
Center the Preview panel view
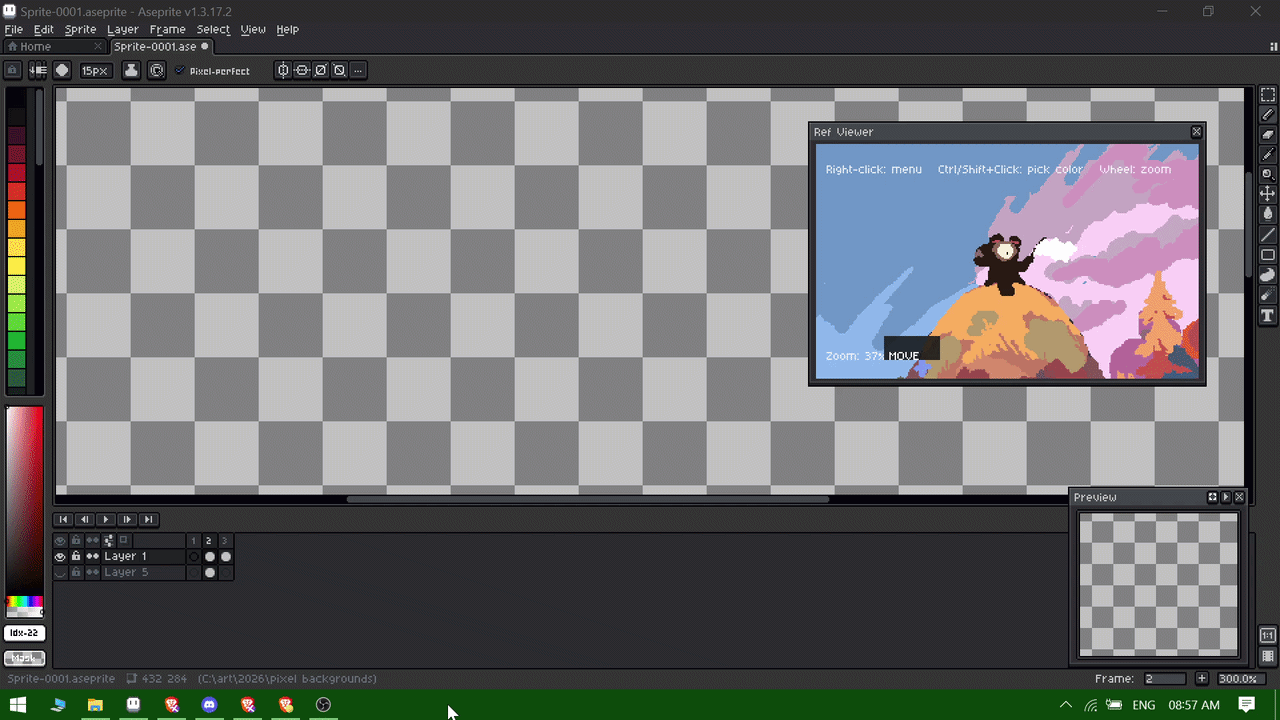1212,497
